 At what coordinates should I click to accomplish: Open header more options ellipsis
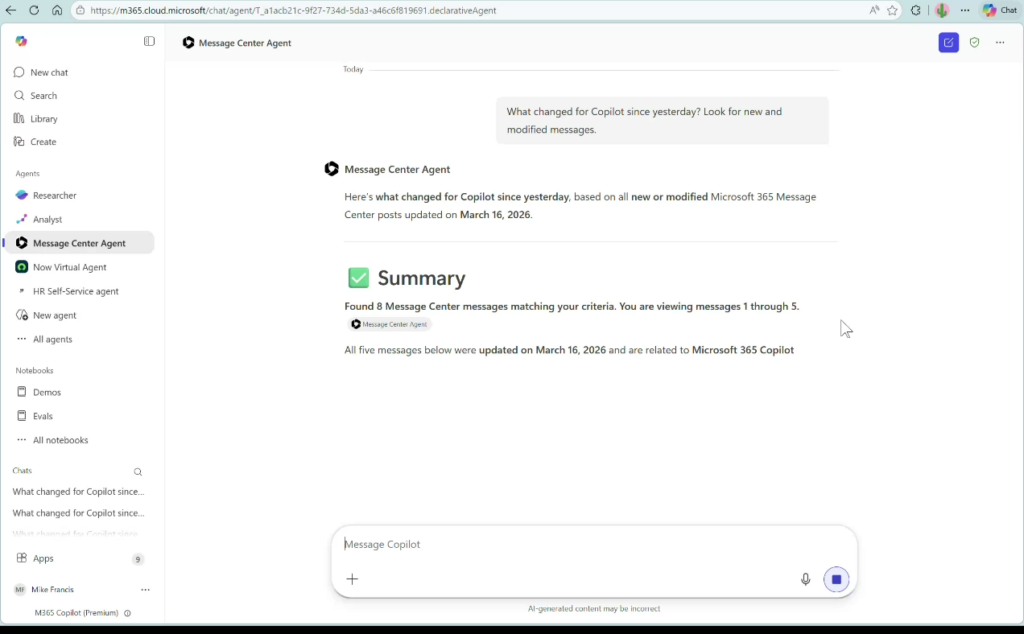click(1000, 42)
